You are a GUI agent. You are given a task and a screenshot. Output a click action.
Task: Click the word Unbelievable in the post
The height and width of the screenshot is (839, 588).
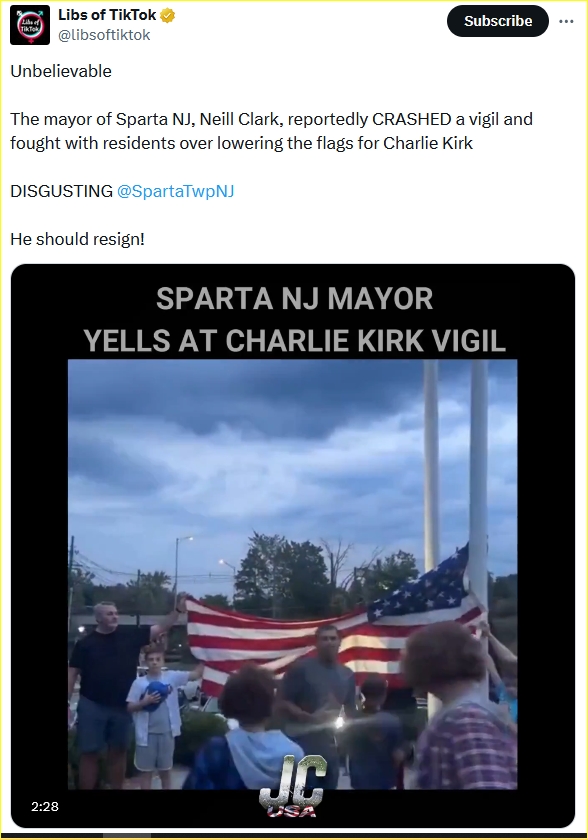(x=61, y=71)
